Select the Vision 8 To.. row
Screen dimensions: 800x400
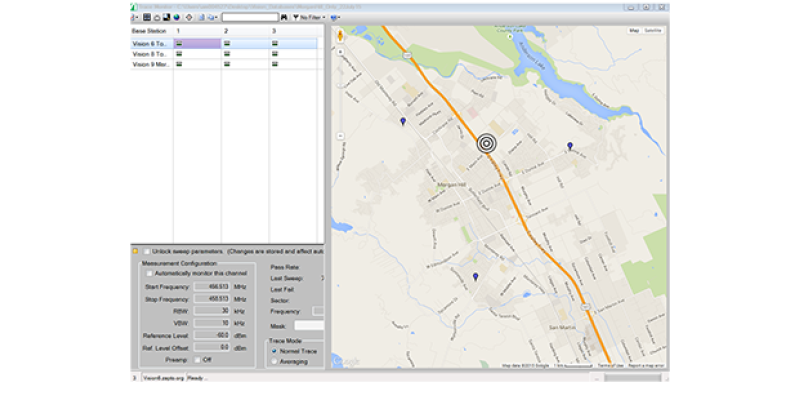[x=223, y=54]
